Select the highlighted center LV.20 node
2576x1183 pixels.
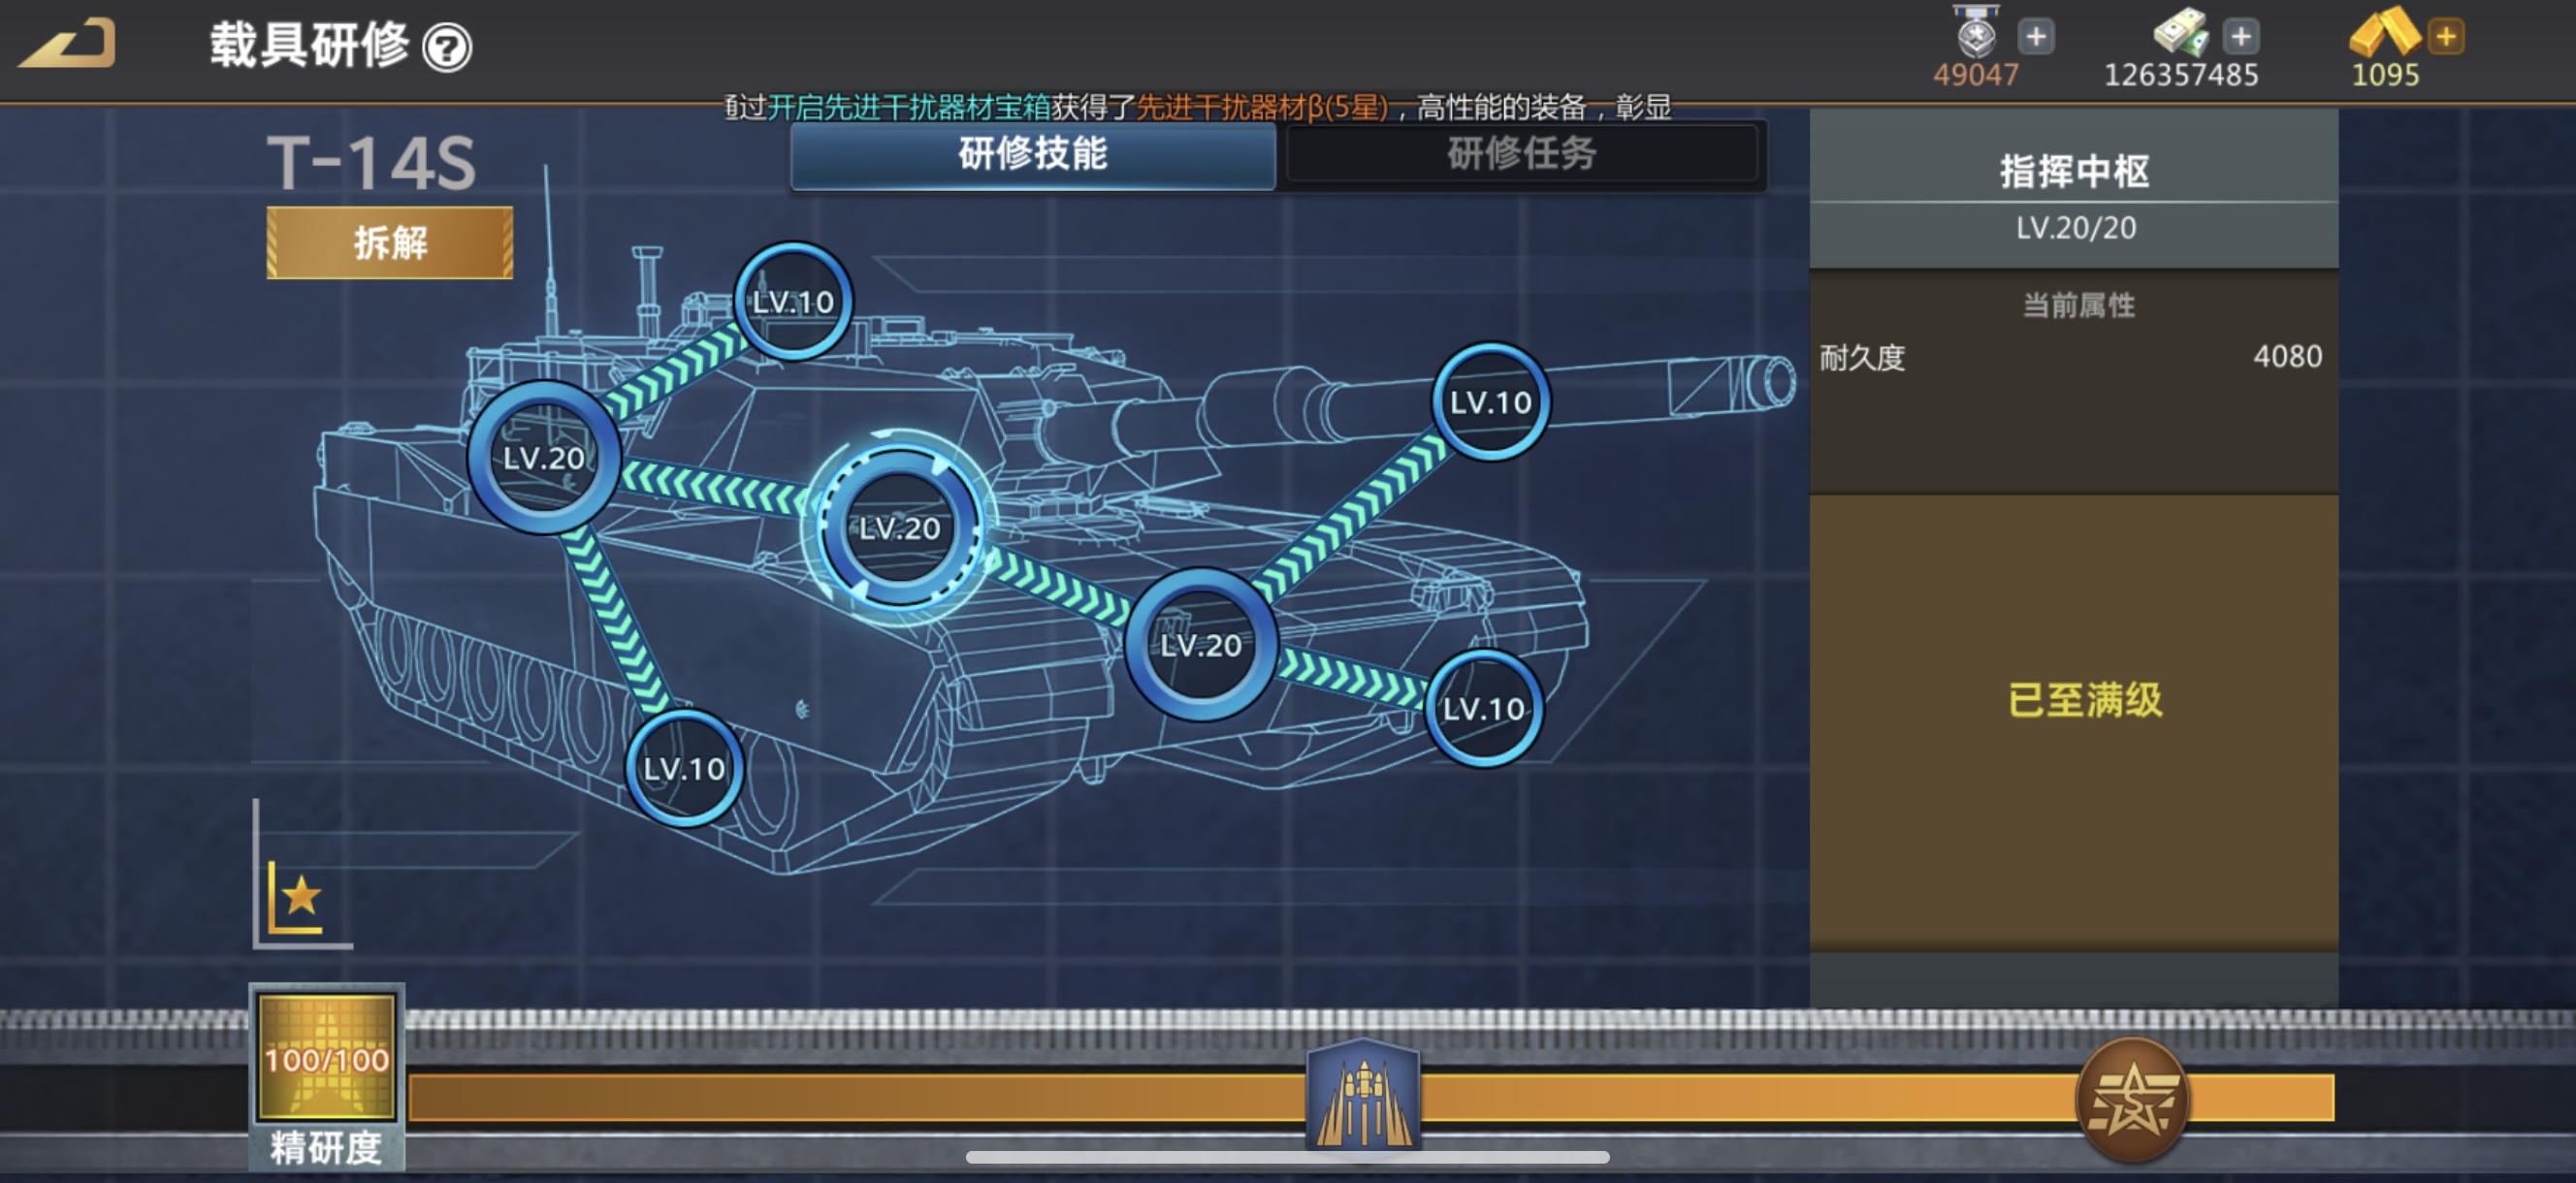click(899, 528)
